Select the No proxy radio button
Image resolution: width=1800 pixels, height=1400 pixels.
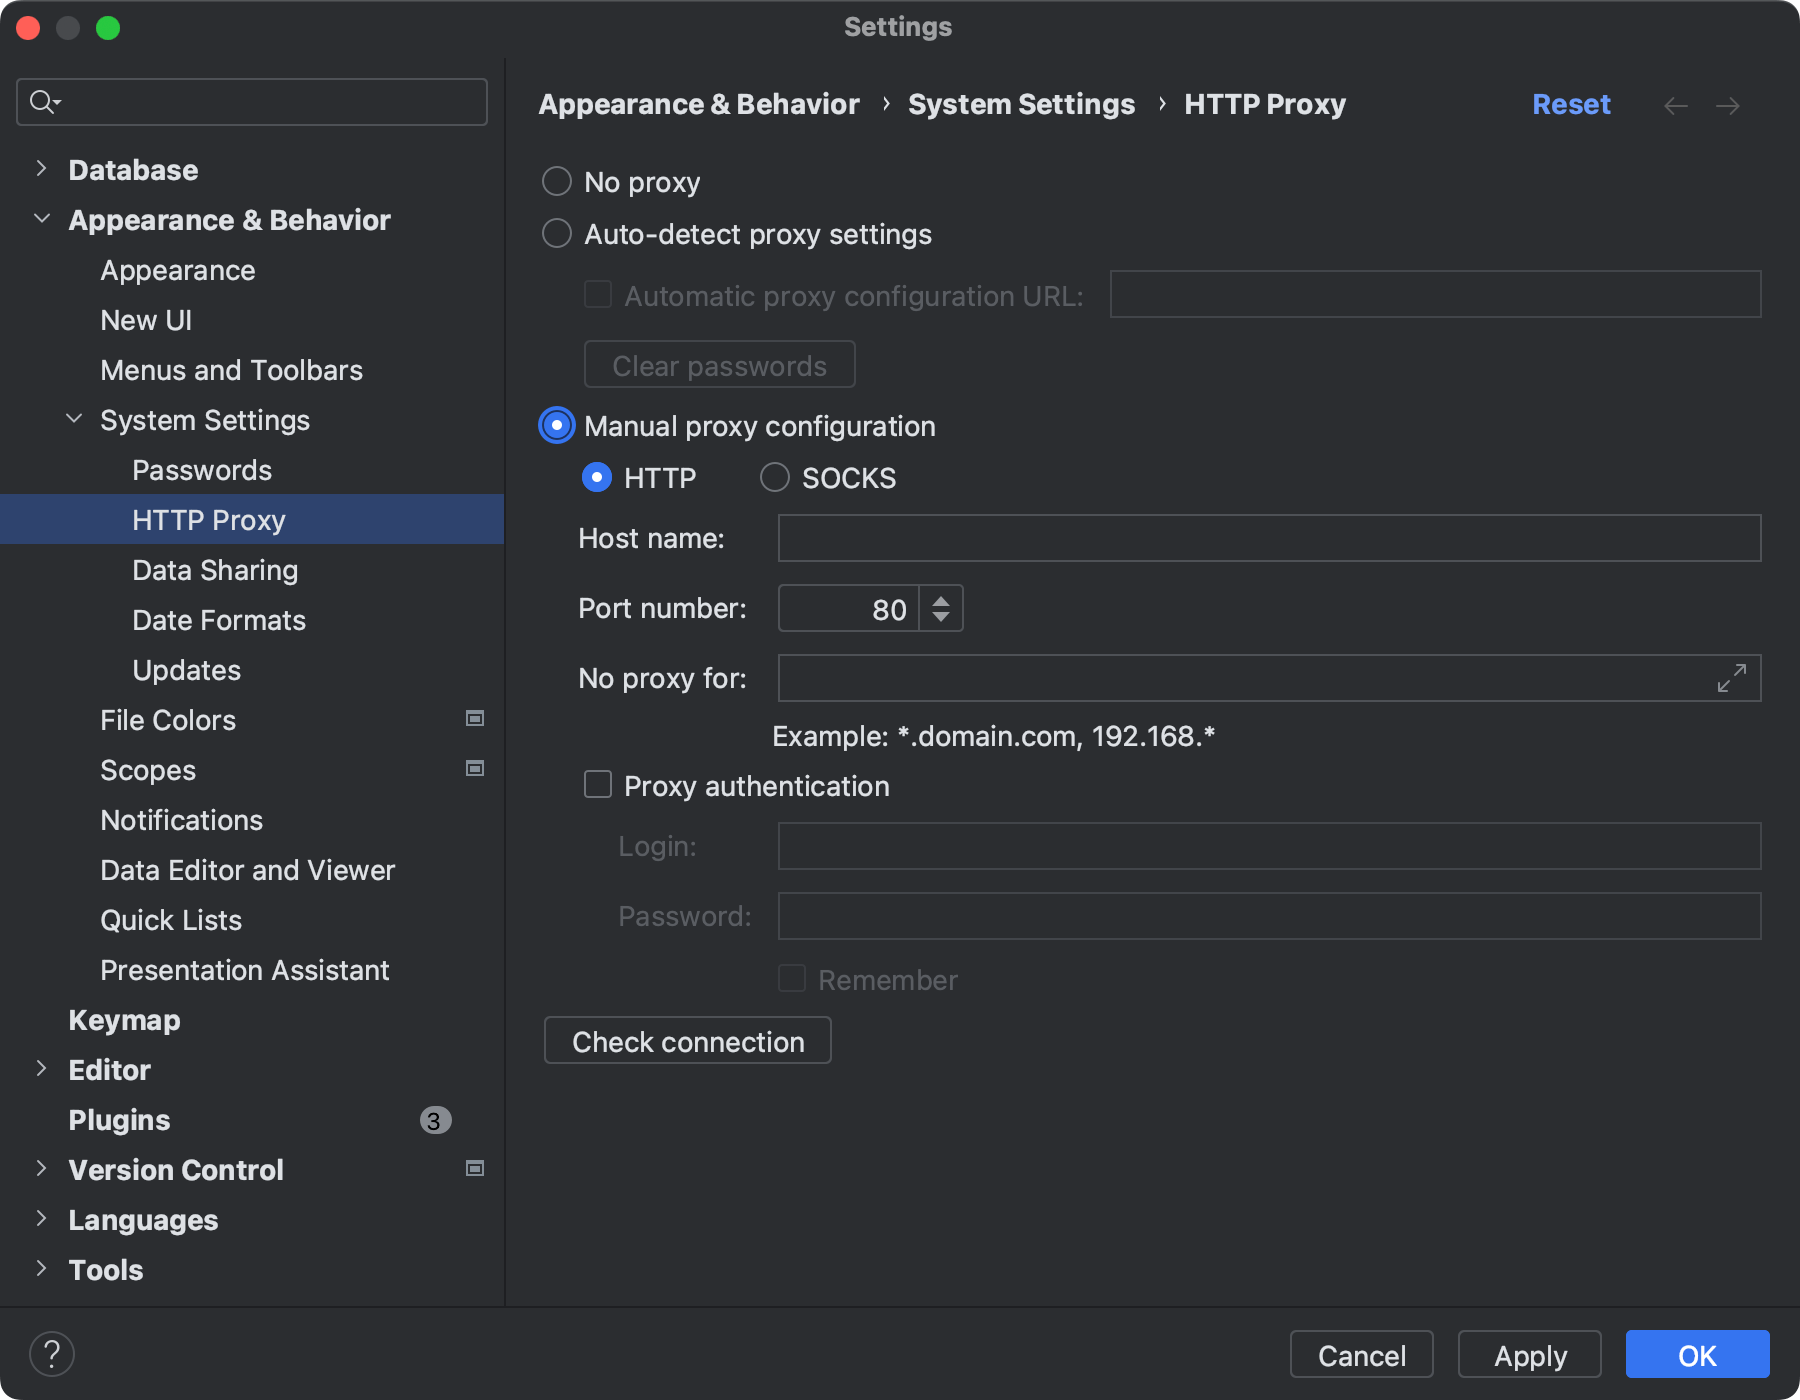557,181
